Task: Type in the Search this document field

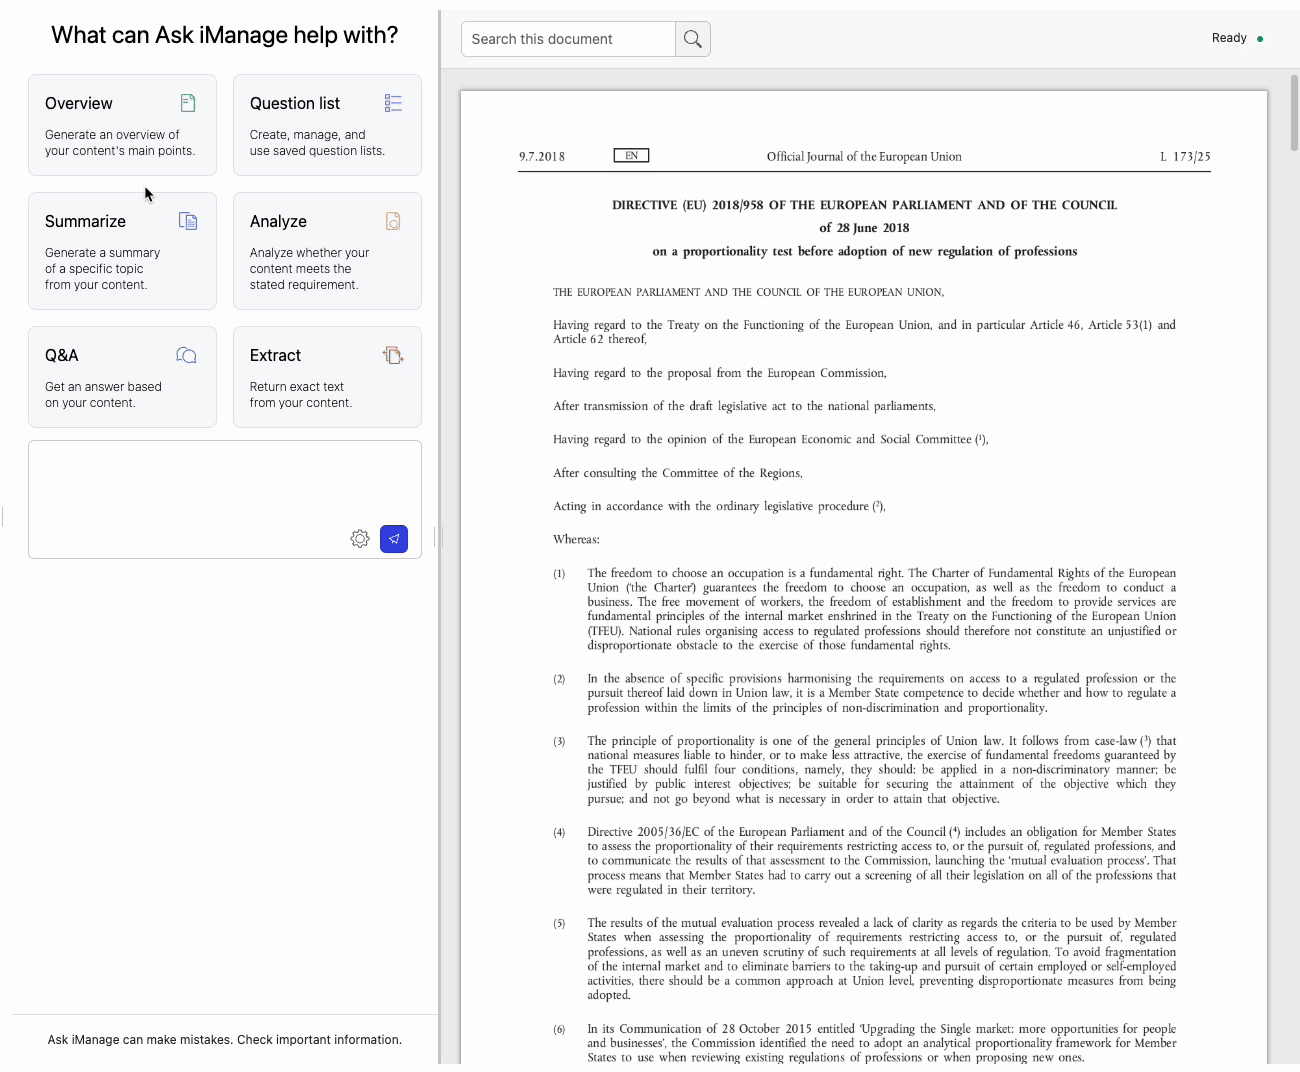Action: (x=568, y=39)
